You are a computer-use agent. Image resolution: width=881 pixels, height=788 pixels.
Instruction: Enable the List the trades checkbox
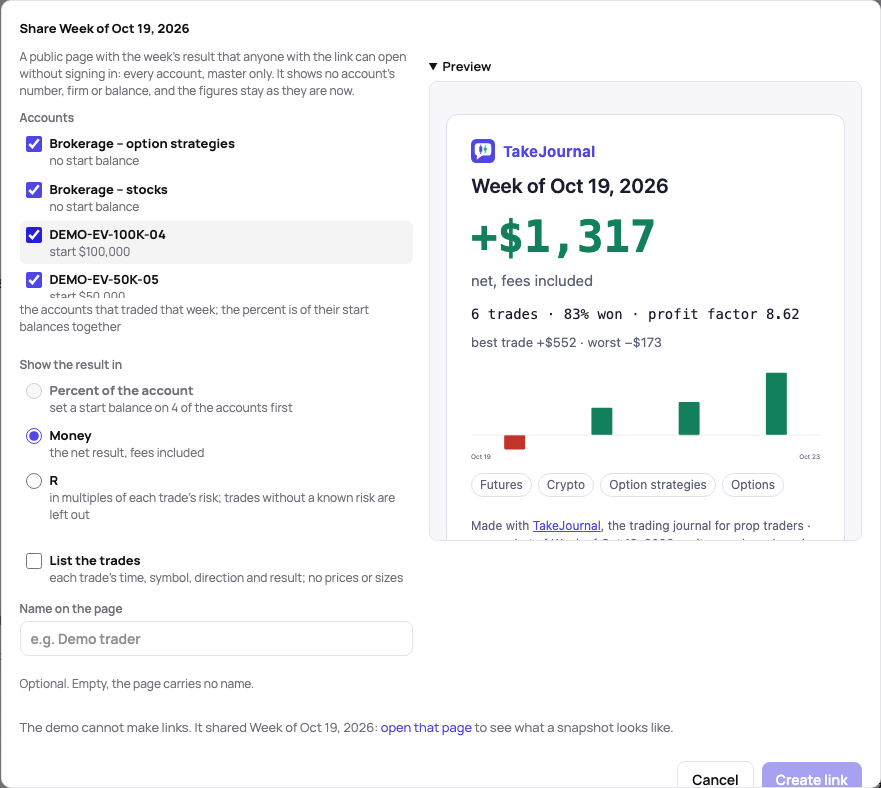tap(34, 561)
